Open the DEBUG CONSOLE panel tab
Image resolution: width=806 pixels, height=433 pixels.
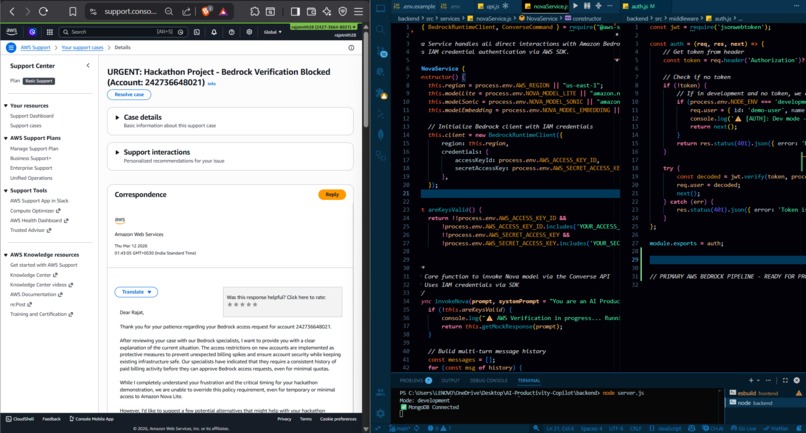tap(488, 381)
